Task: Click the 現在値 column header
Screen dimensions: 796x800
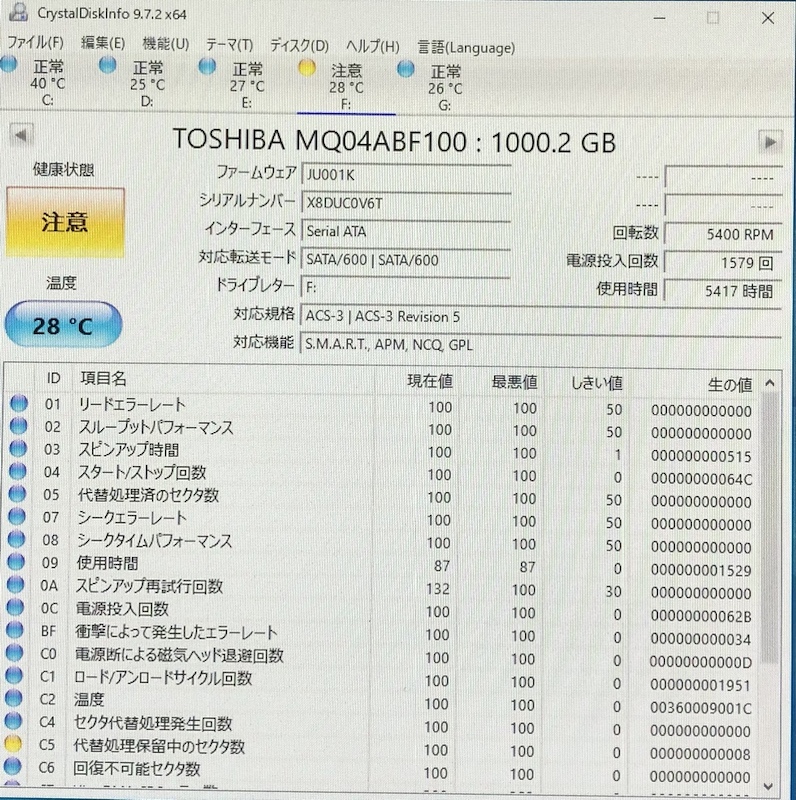Action: point(430,381)
